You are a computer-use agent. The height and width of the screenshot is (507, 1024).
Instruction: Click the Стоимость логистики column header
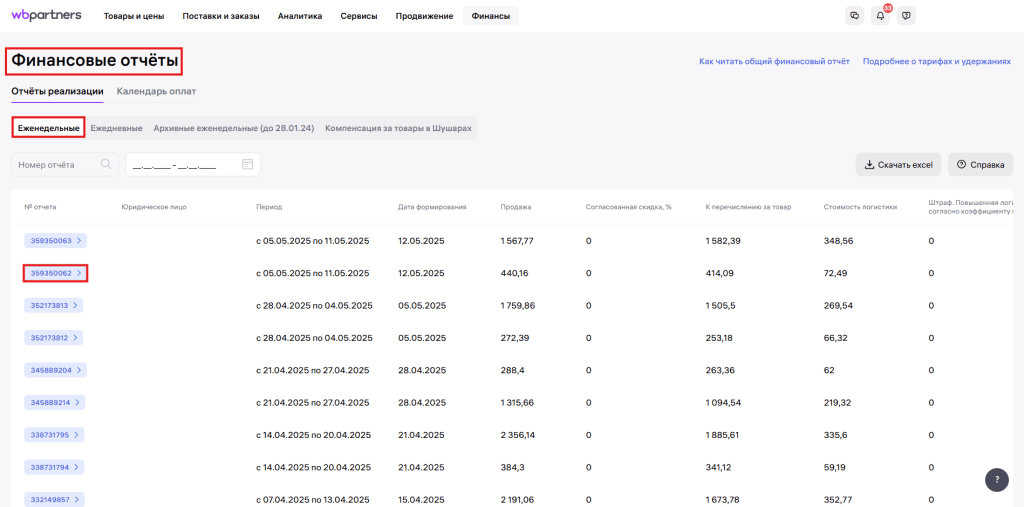point(861,207)
